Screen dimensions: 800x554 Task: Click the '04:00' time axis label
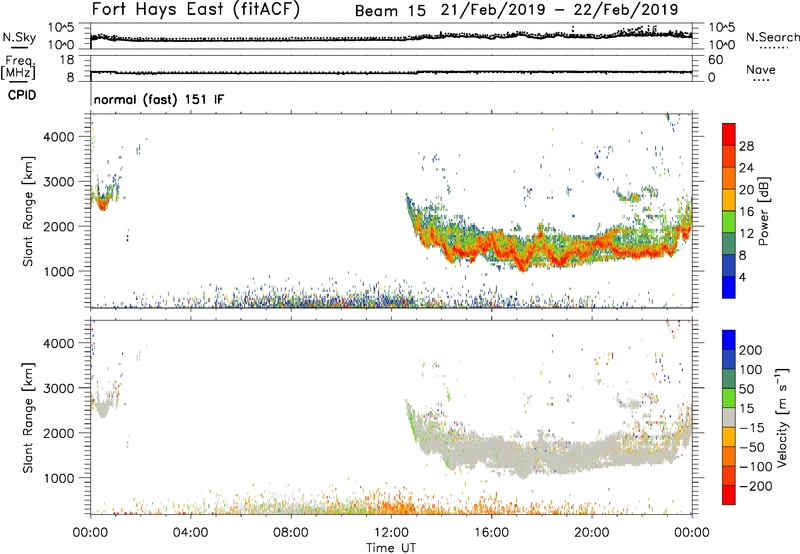pyautogui.click(x=190, y=533)
